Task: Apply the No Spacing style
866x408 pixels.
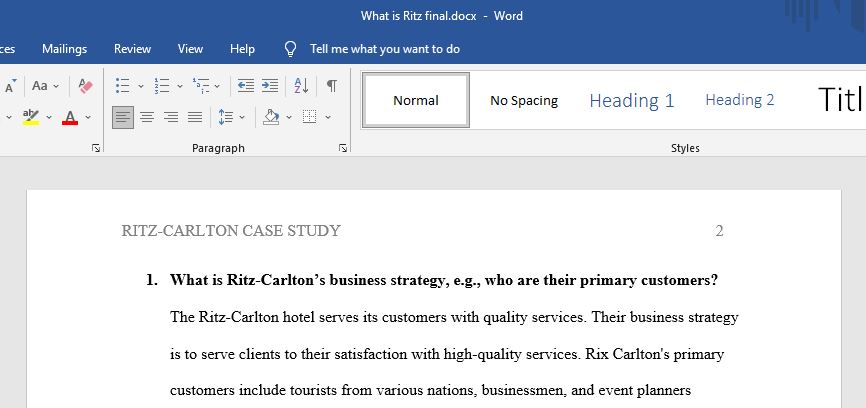Action: tap(524, 100)
